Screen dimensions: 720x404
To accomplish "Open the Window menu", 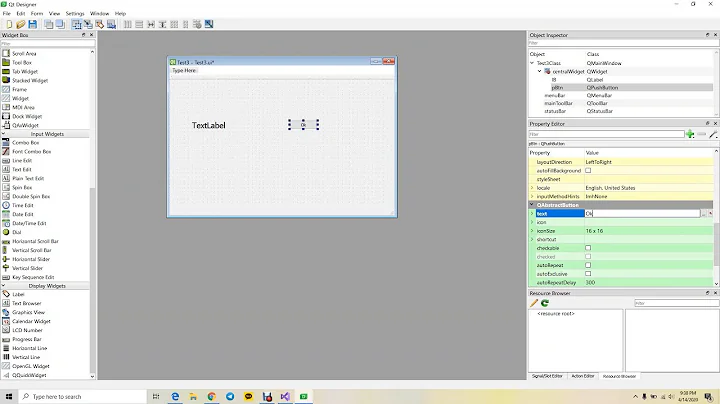I will click(99, 13).
